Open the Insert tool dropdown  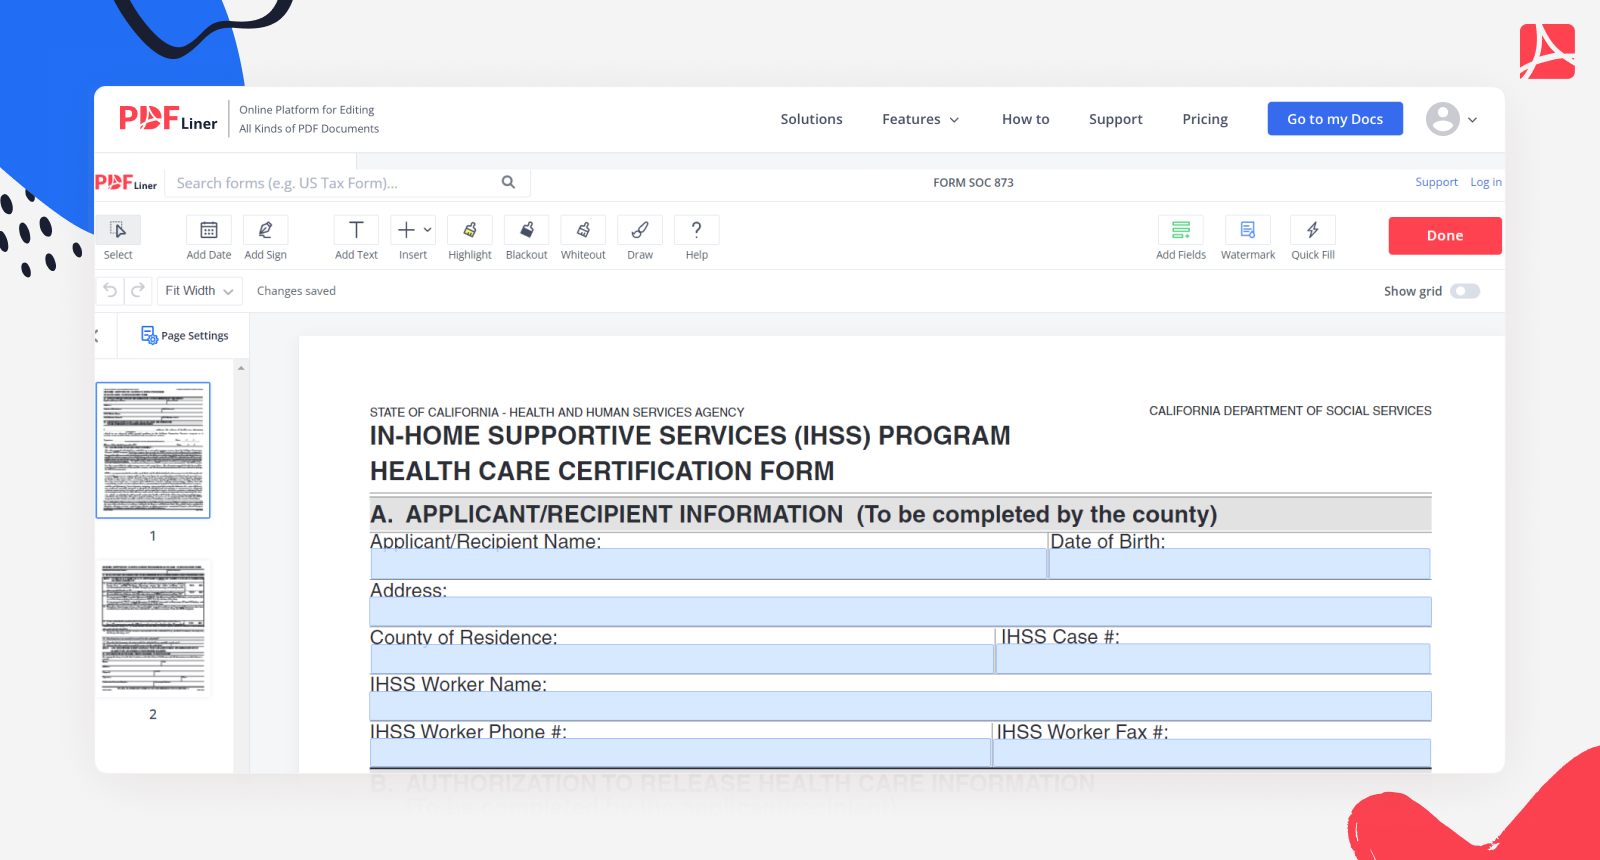pyautogui.click(x=412, y=231)
